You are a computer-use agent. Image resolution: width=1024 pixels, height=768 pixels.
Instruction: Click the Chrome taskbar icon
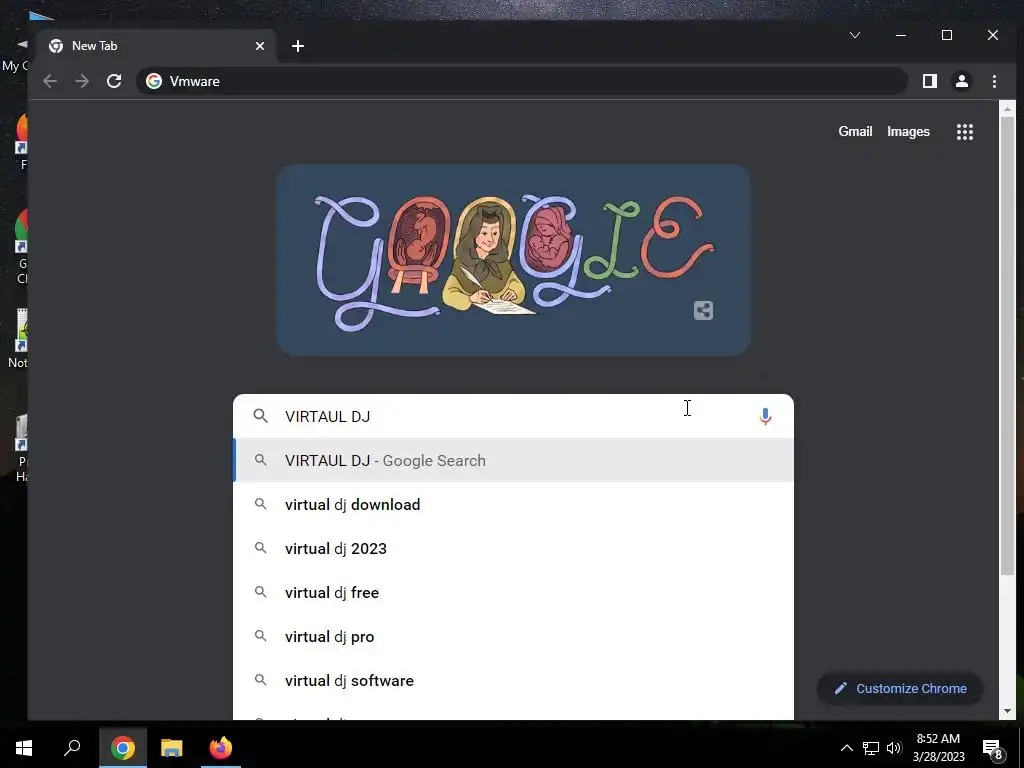pyautogui.click(x=123, y=748)
